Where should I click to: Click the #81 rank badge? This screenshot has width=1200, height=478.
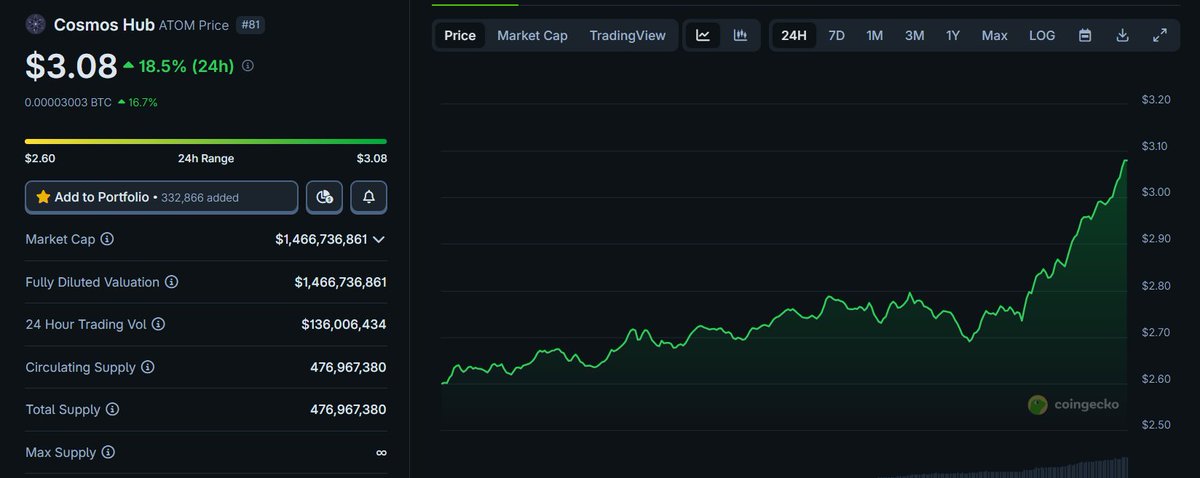(250, 25)
